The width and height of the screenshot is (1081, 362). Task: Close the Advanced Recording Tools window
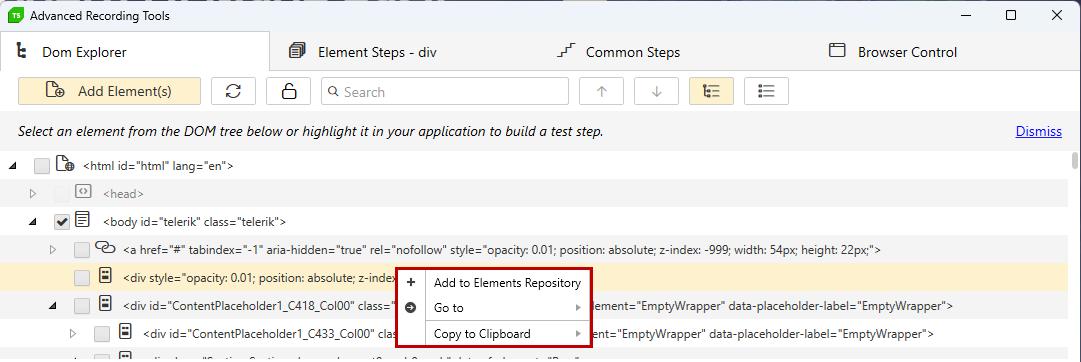pos(1056,15)
